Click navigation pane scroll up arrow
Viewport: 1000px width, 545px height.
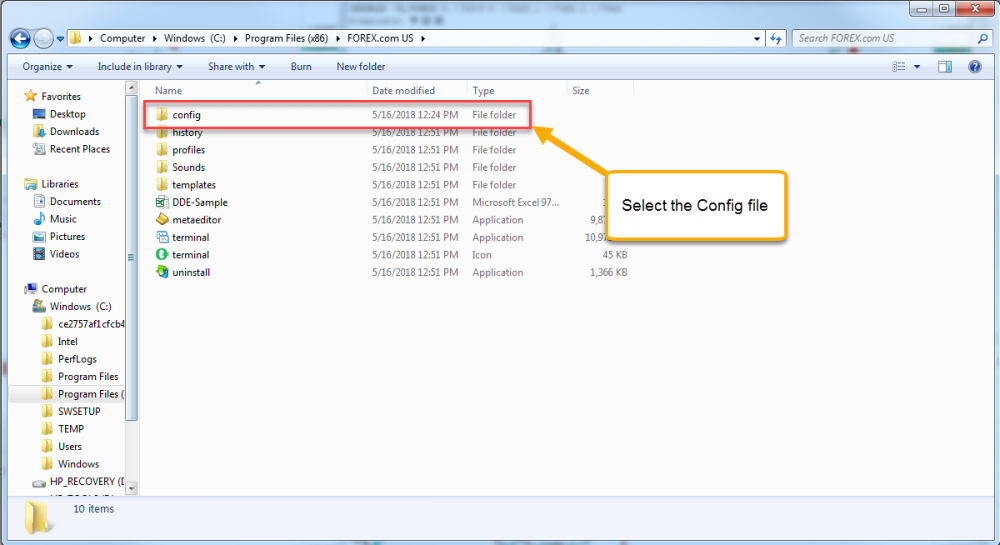point(131,87)
